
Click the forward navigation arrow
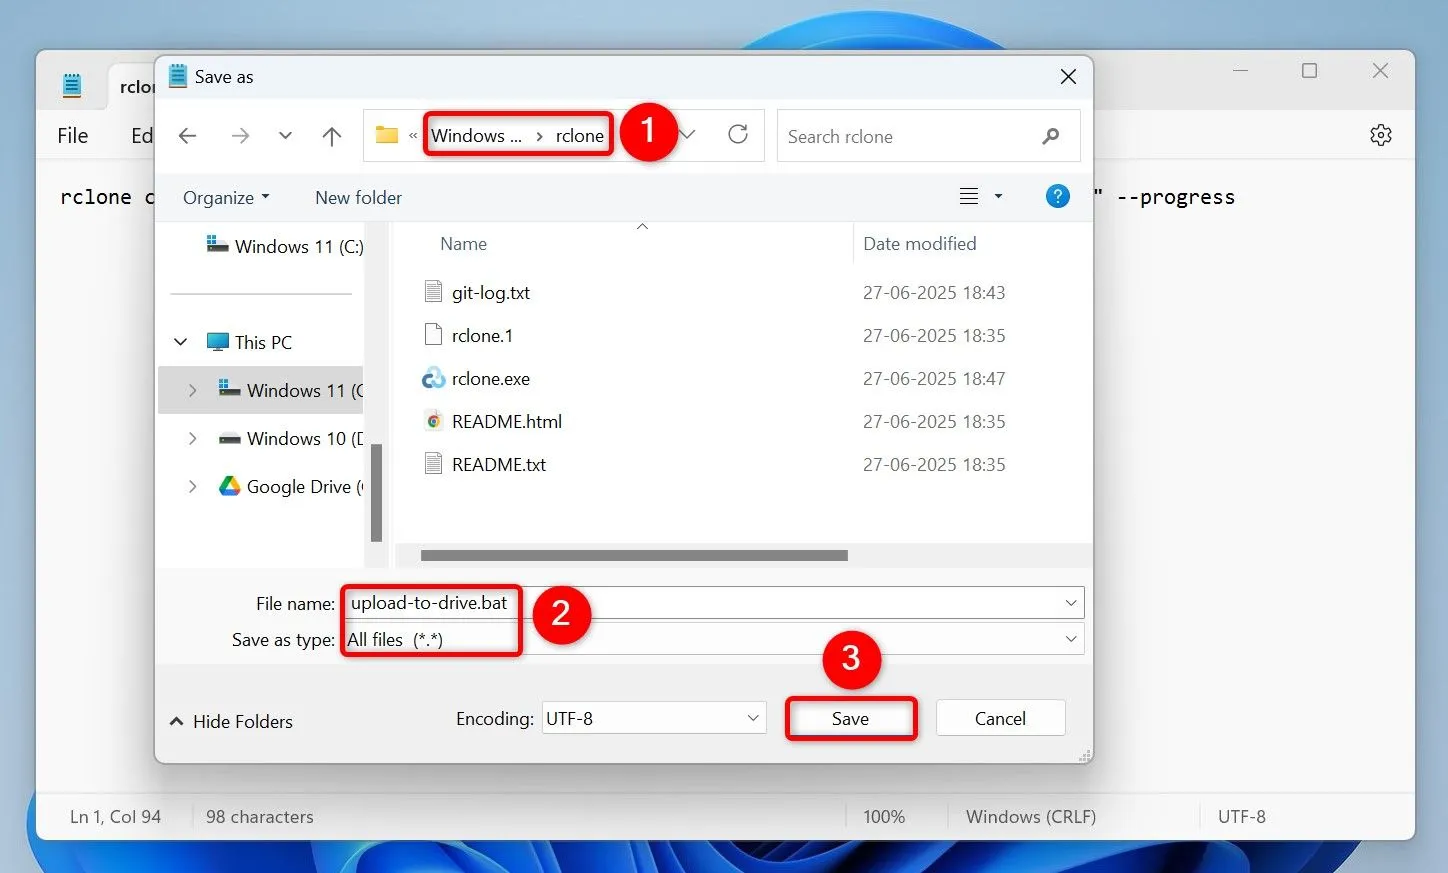pyautogui.click(x=239, y=135)
